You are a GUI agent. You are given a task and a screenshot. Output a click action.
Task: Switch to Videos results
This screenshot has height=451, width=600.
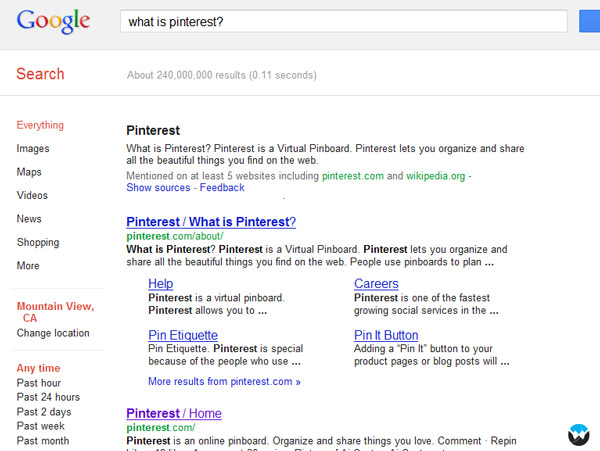pos(32,195)
